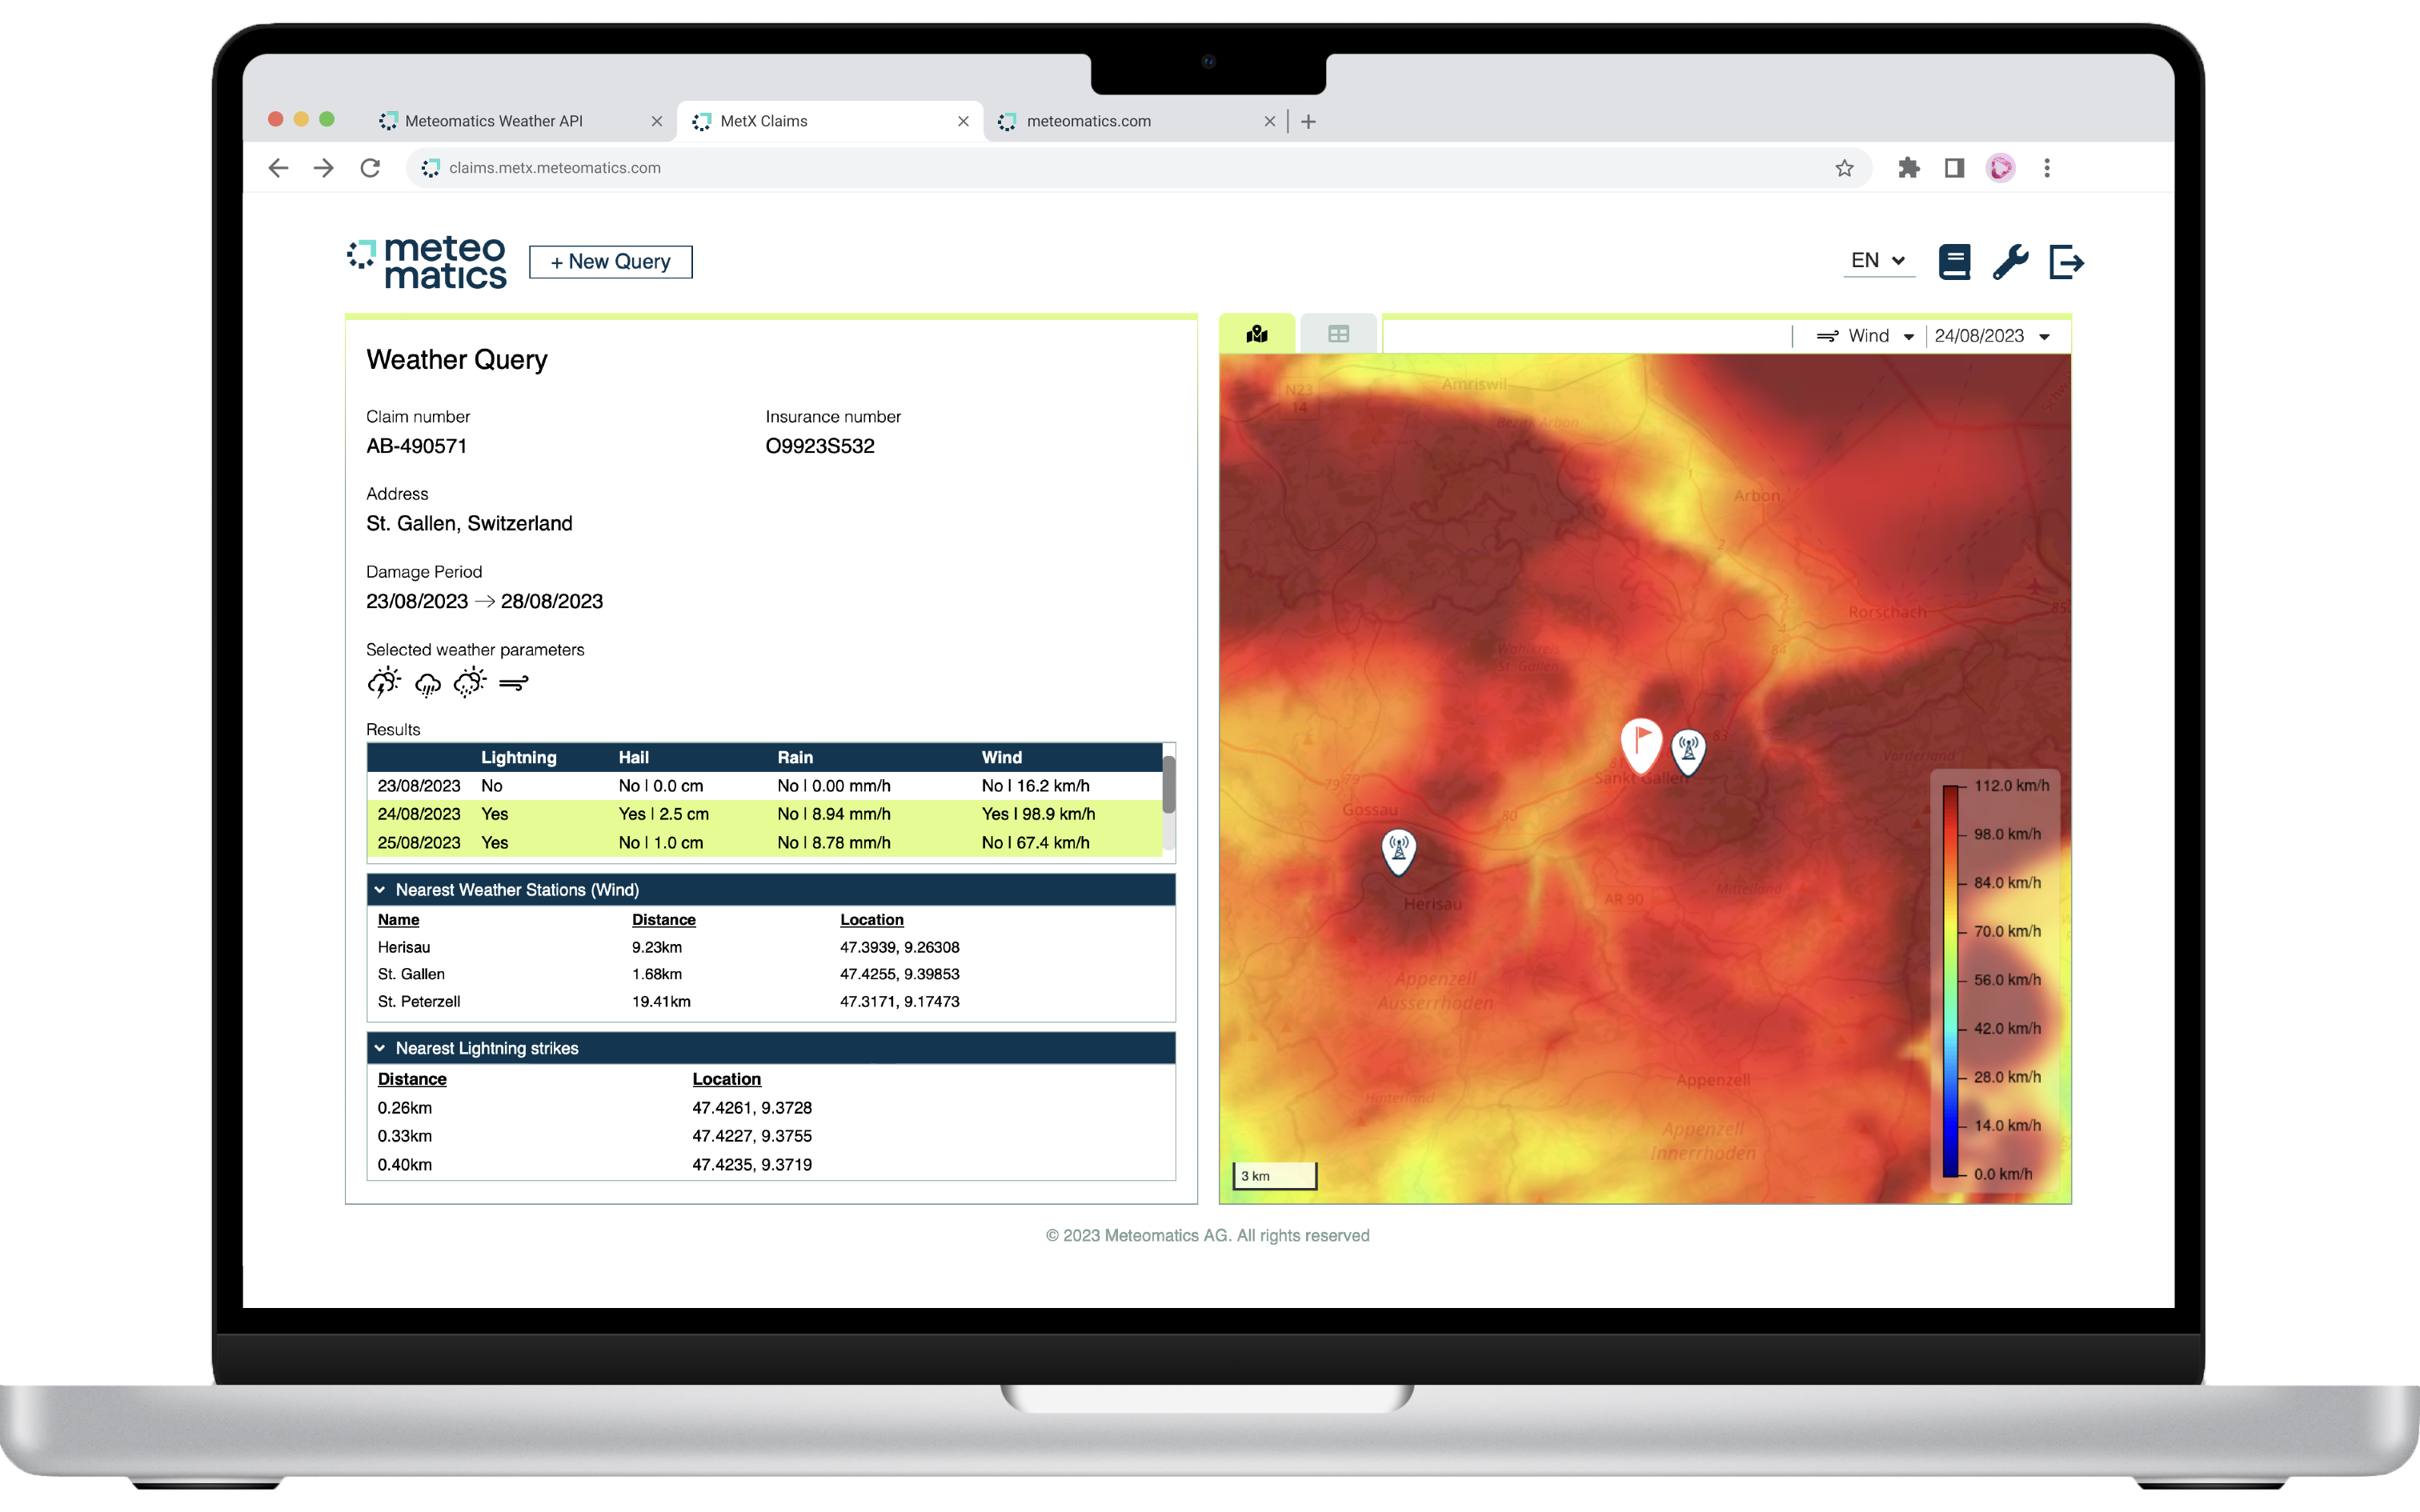
Task: Click the logout icon
Action: (2066, 262)
